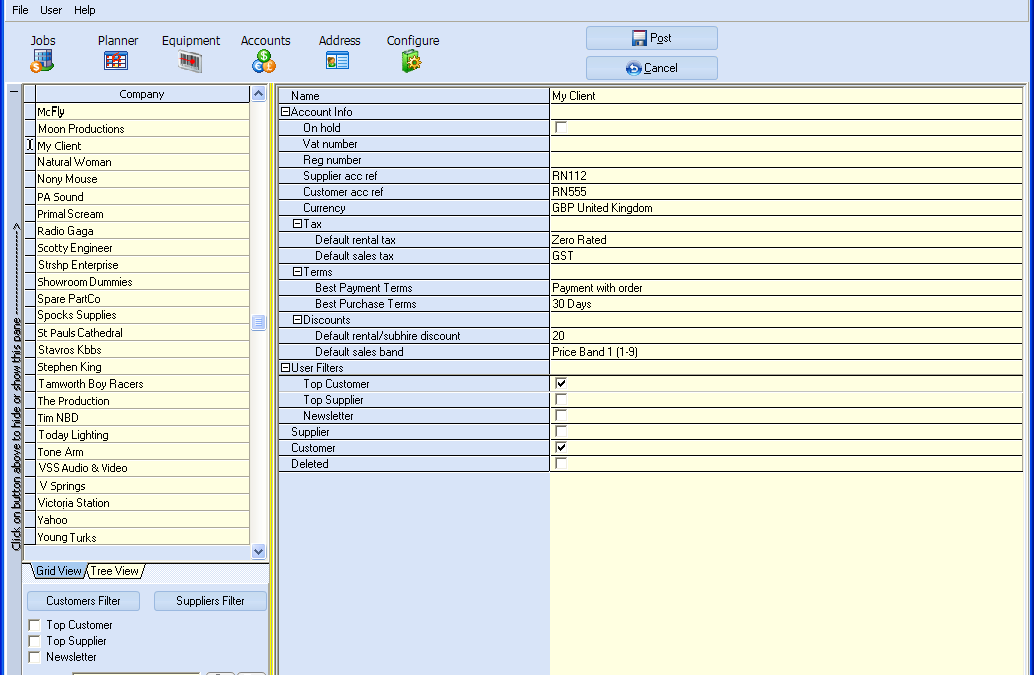Open the Planner calendar icon
The height and width of the screenshot is (675, 1034).
point(116,61)
